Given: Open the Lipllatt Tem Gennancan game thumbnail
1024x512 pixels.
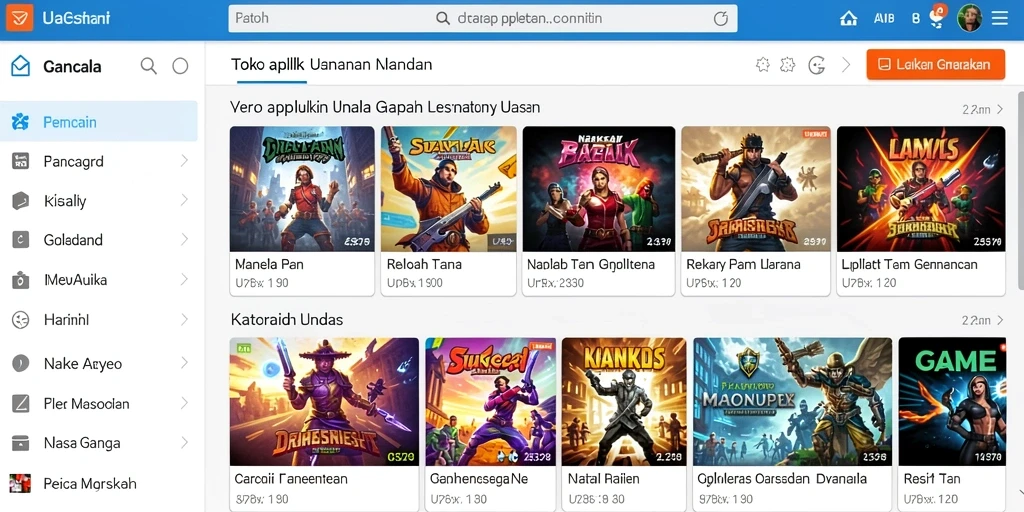Looking at the screenshot, I should 921,189.
